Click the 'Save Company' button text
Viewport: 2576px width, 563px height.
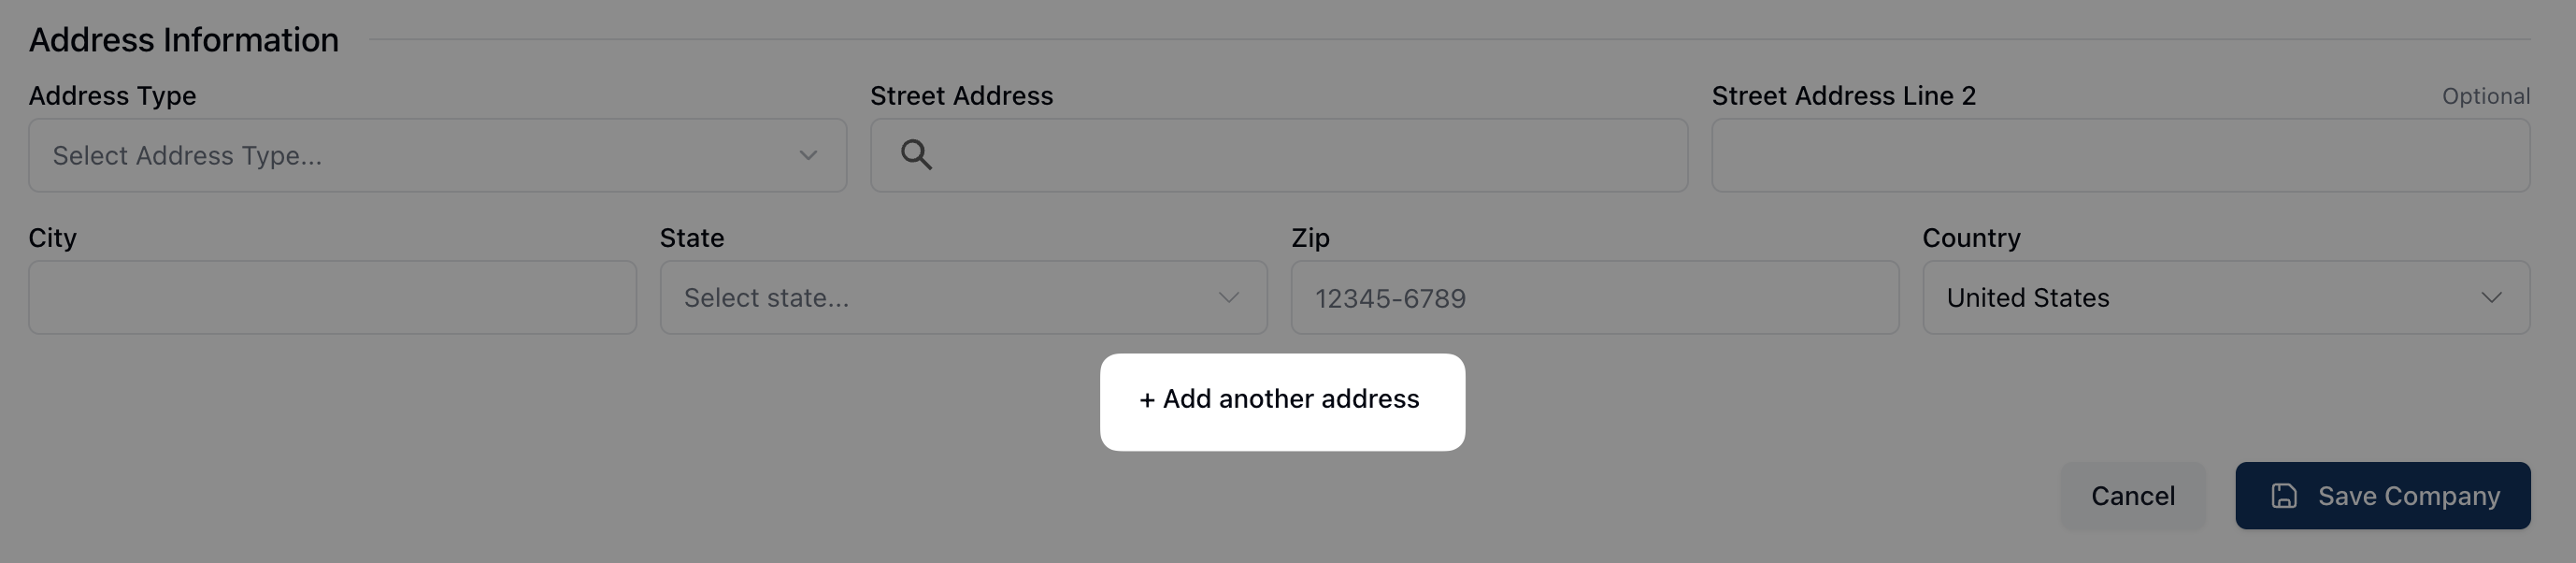pos(2408,496)
